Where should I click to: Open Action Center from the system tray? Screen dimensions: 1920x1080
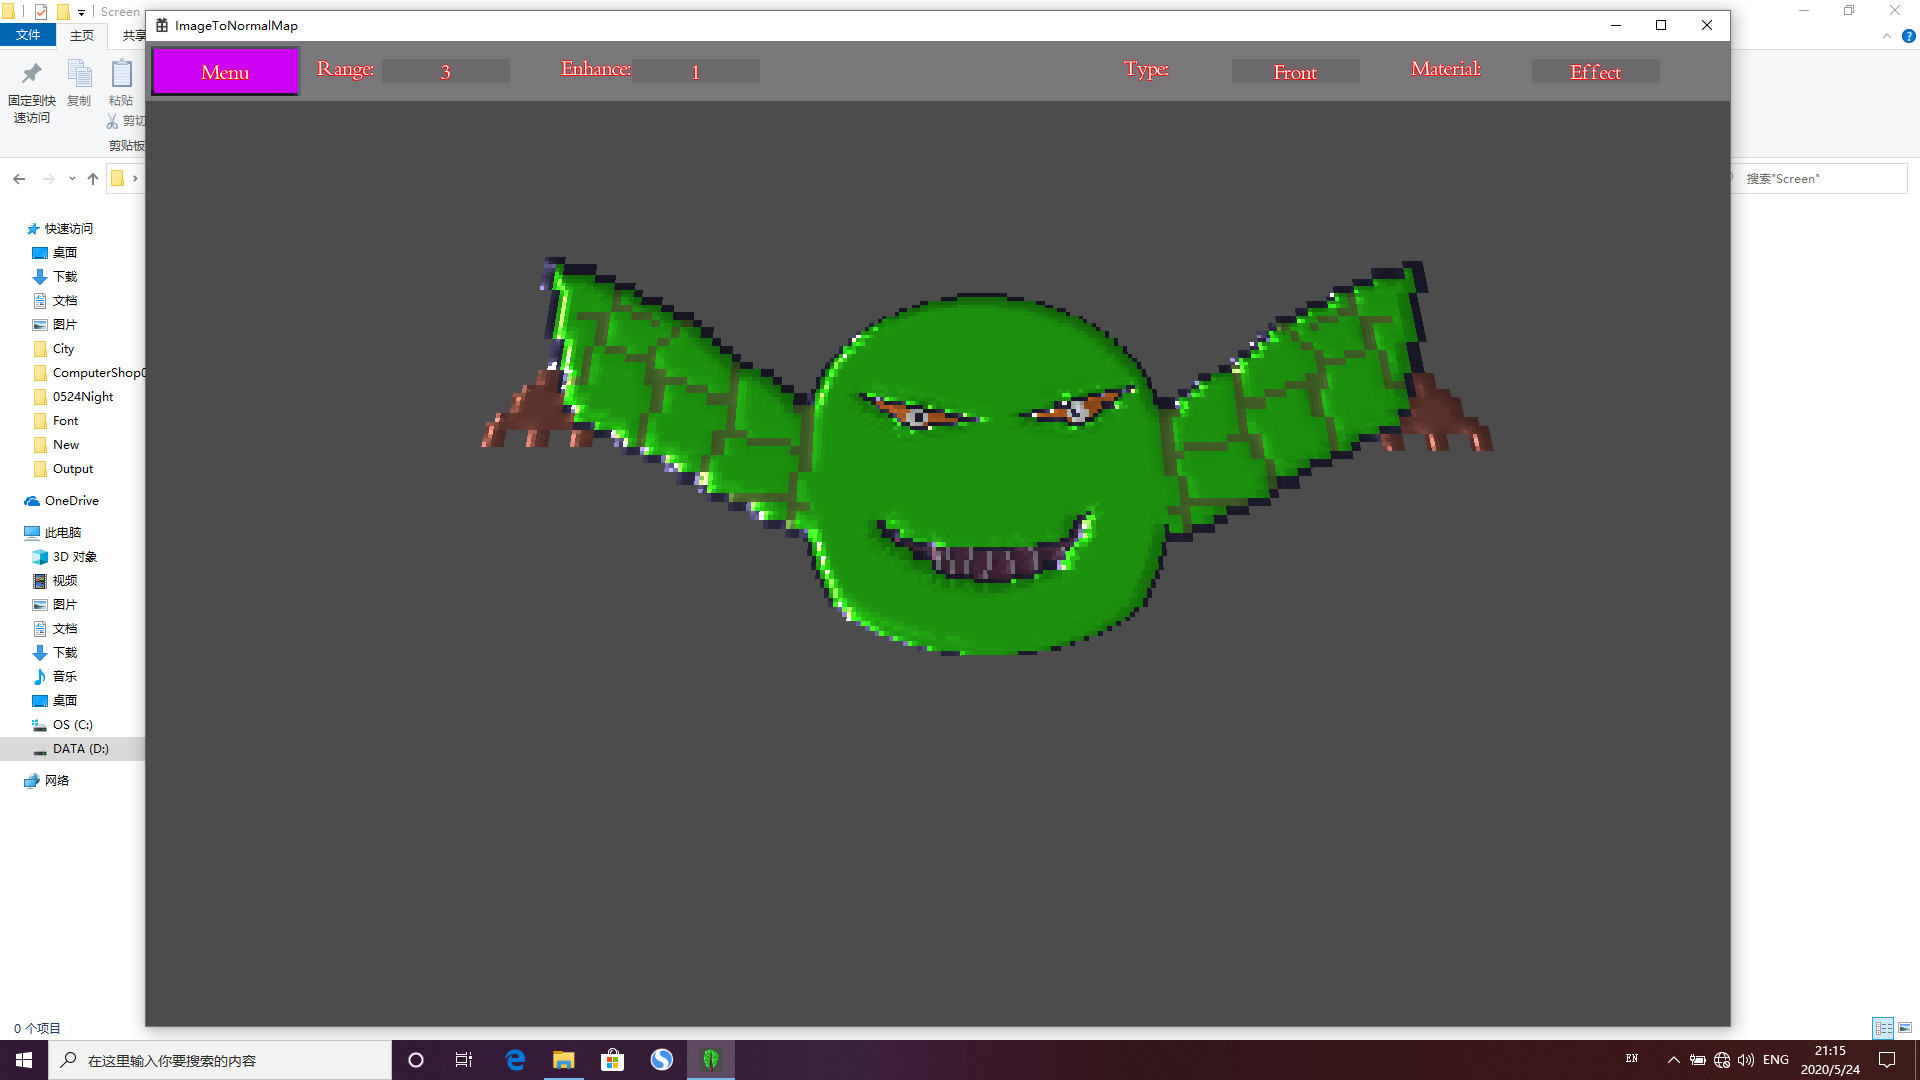pos(1888,1059)
